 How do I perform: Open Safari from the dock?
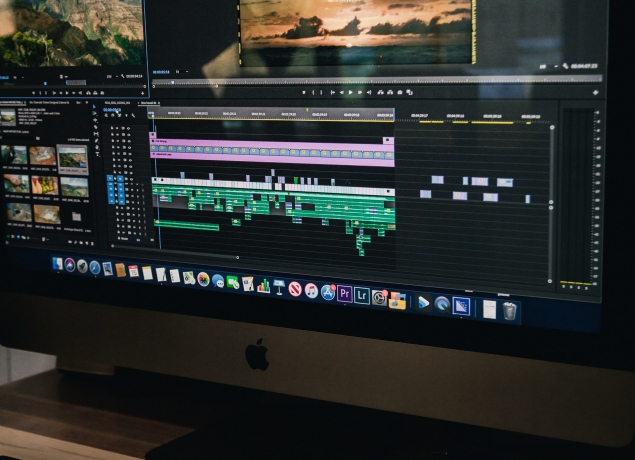click(94, 267)
